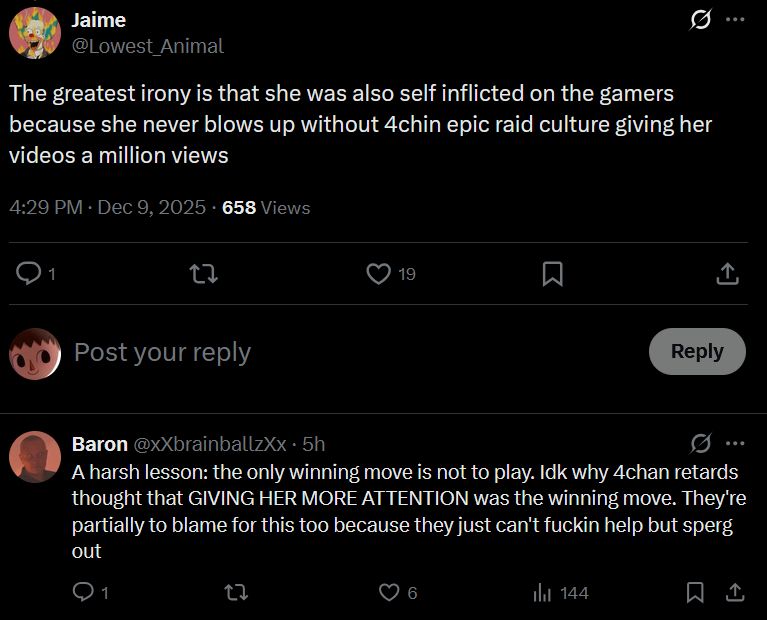Share Jaime's post
Screen dimensions: 767x620
[x=728, y=273]
